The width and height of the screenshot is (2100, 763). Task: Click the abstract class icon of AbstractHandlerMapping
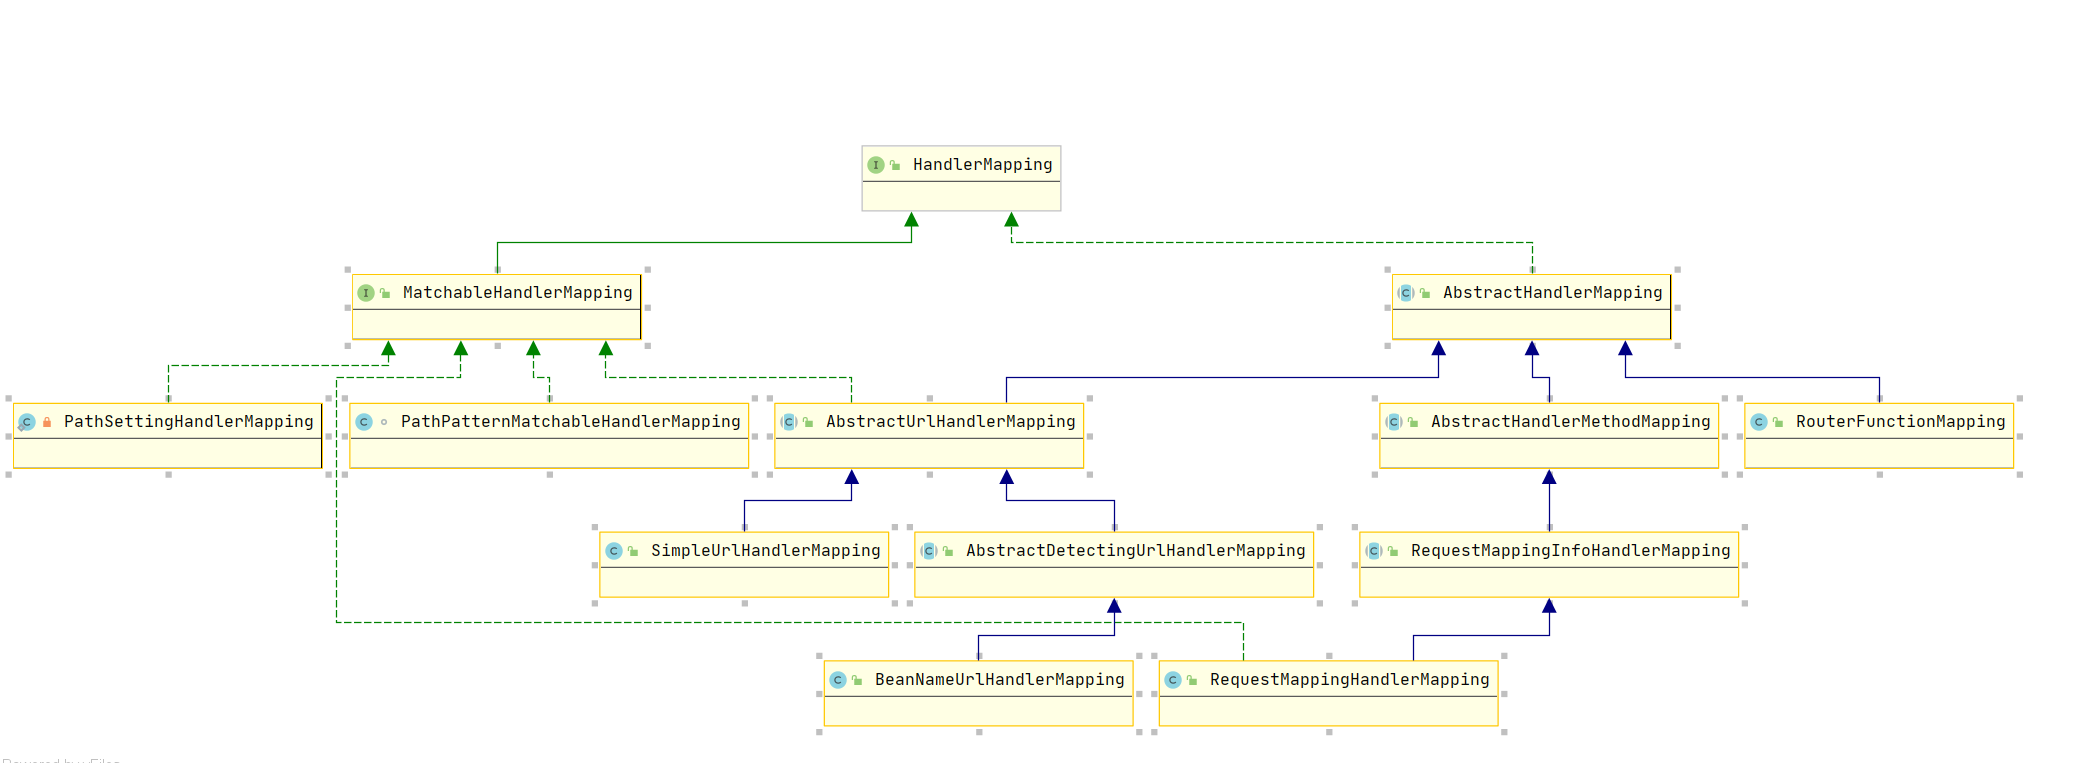[1406, 293]
